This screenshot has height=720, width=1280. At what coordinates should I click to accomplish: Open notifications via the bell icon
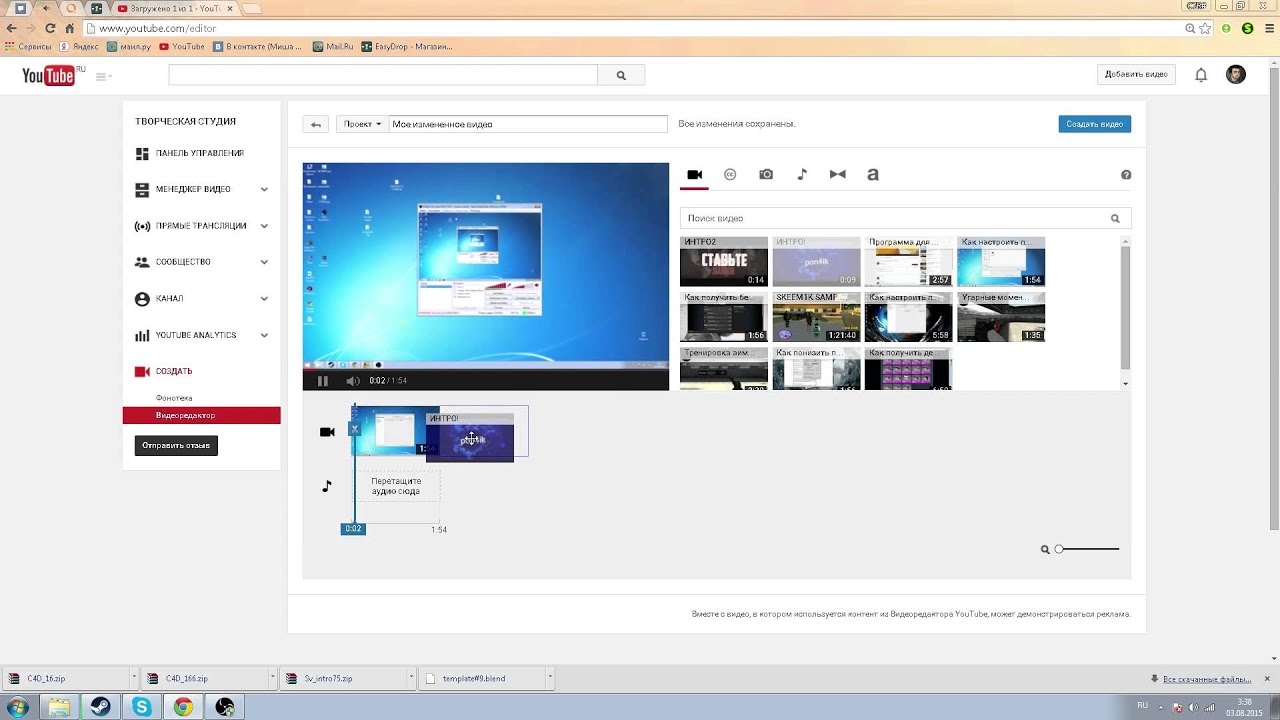(1200, 74)
